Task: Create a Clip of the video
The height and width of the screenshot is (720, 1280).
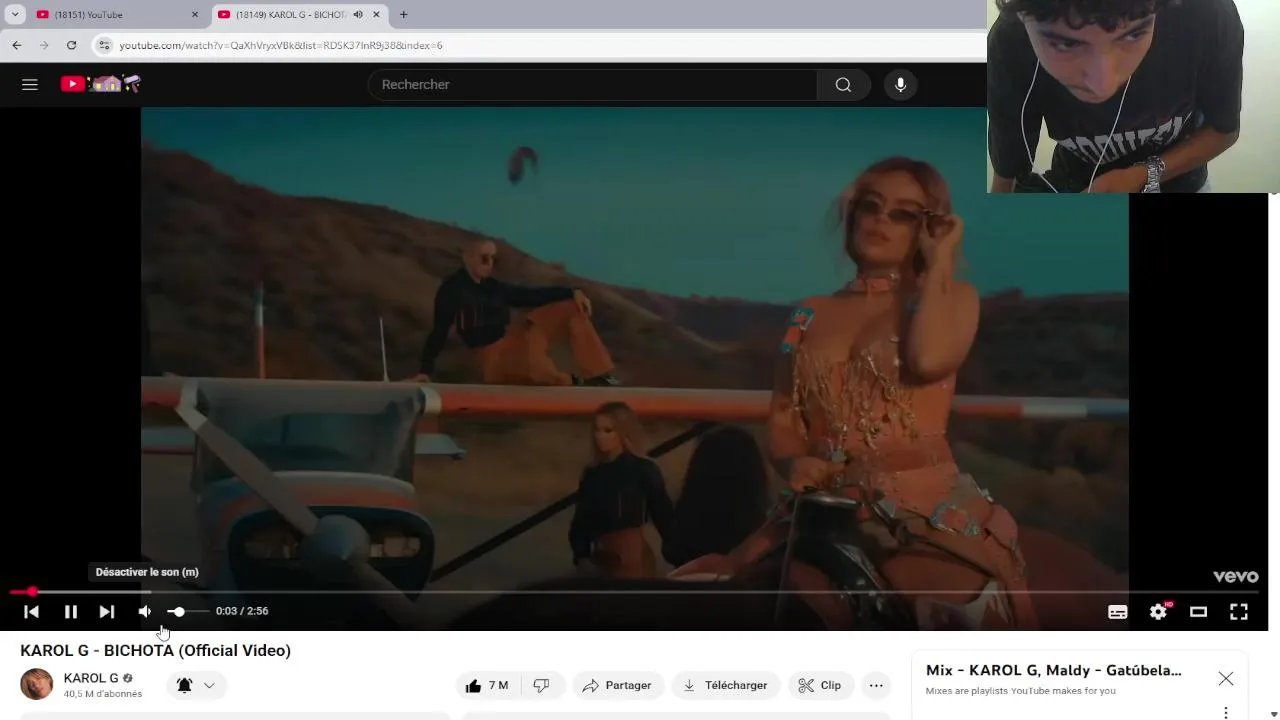Action: coord(820,685)
